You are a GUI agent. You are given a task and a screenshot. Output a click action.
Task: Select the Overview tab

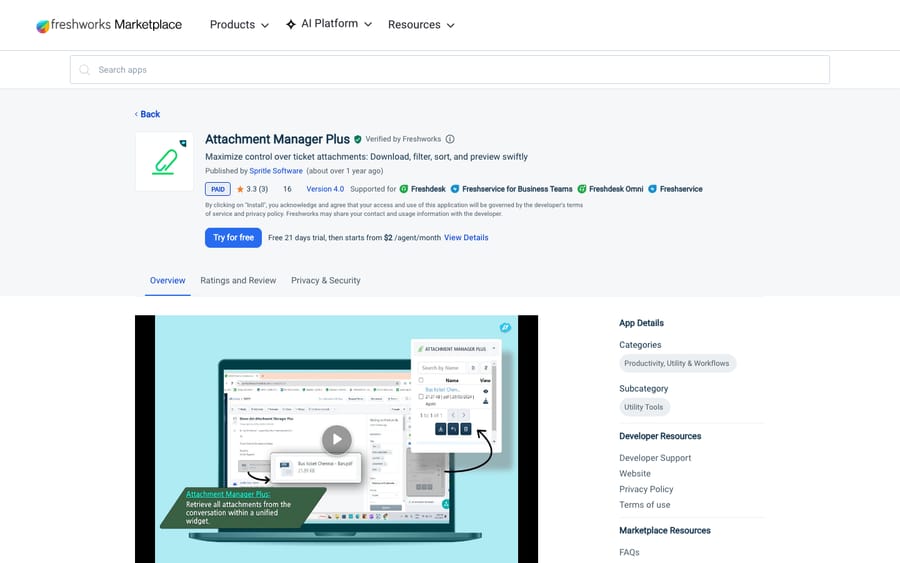point(168,281)
